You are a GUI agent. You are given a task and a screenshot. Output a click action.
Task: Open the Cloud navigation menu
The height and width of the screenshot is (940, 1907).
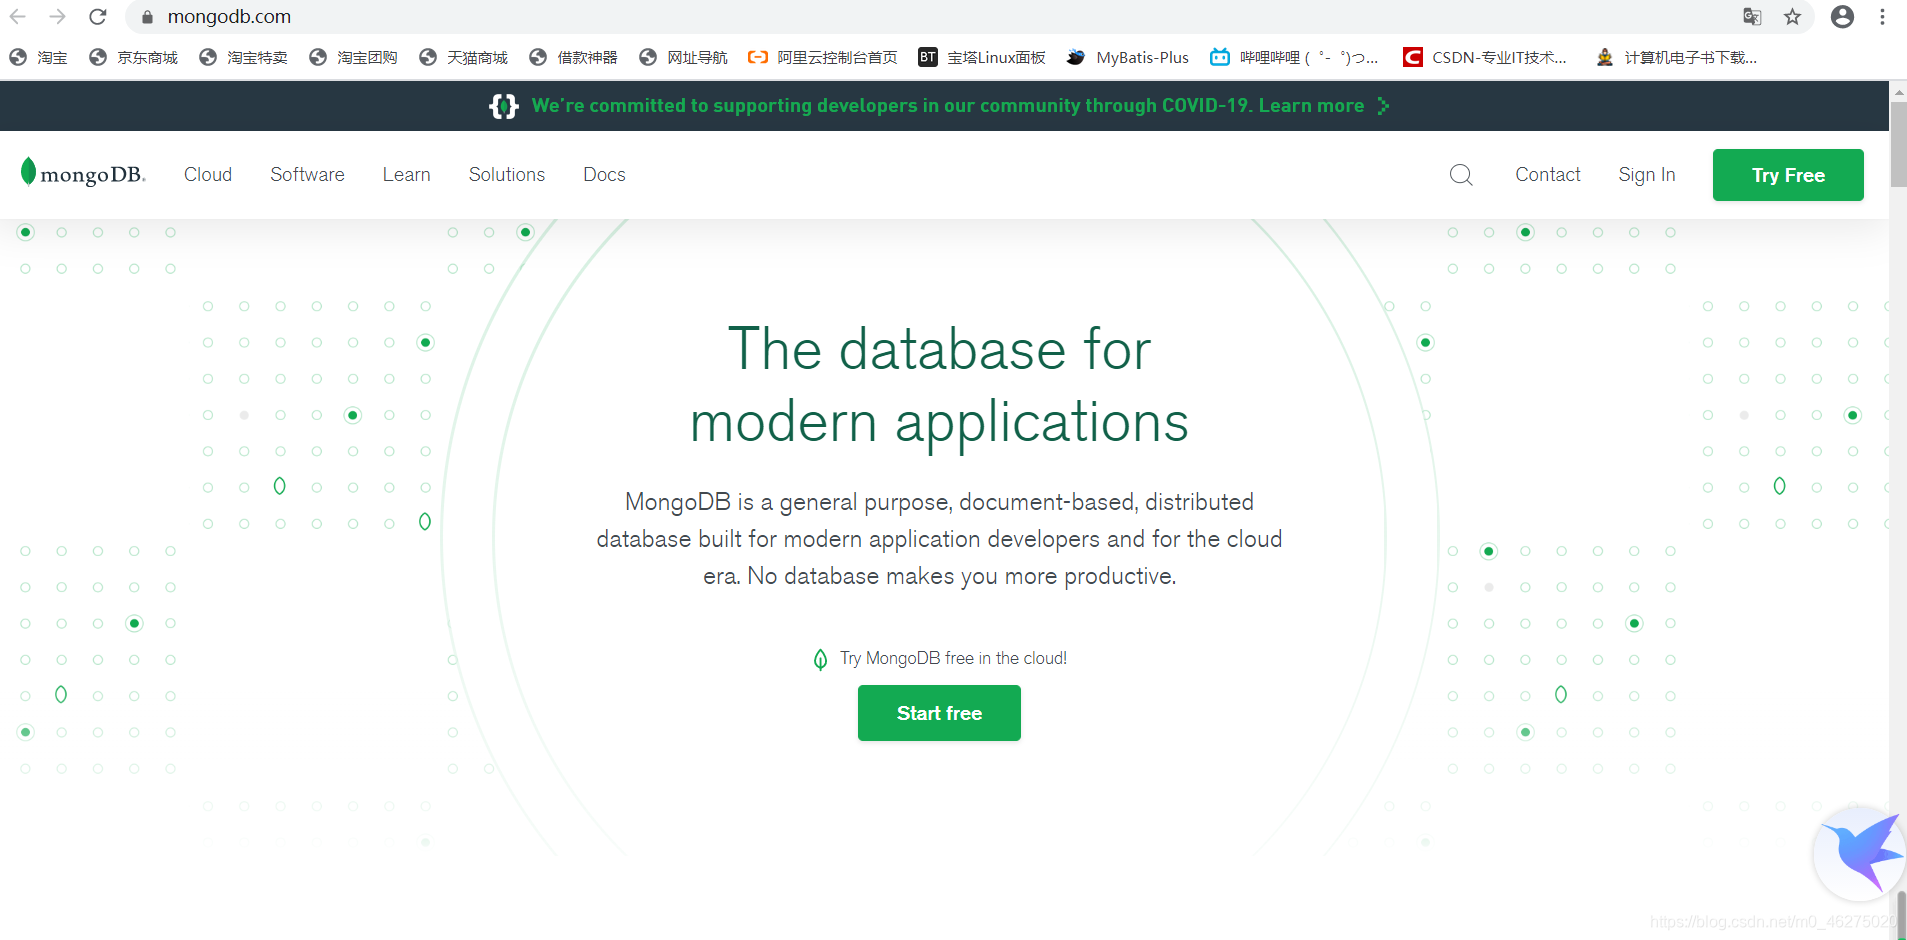(208, 175)
